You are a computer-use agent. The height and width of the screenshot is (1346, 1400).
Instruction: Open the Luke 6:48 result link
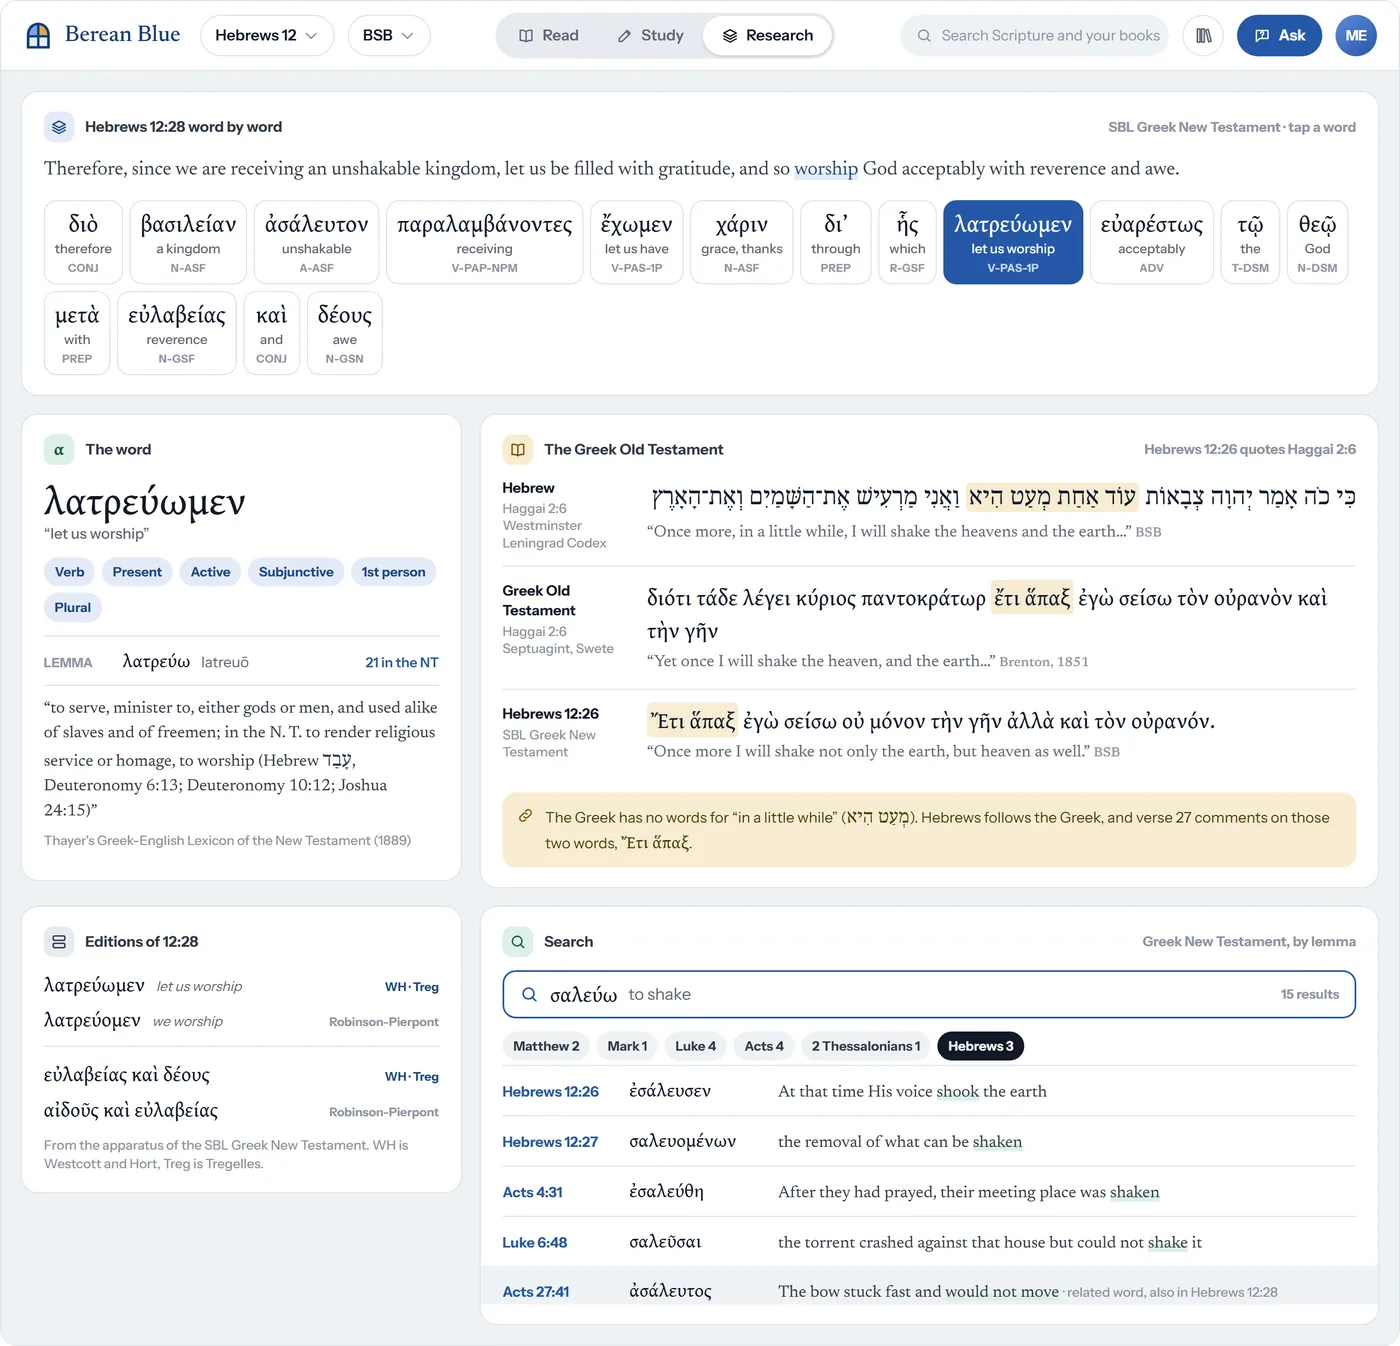tap(534, 1242)
